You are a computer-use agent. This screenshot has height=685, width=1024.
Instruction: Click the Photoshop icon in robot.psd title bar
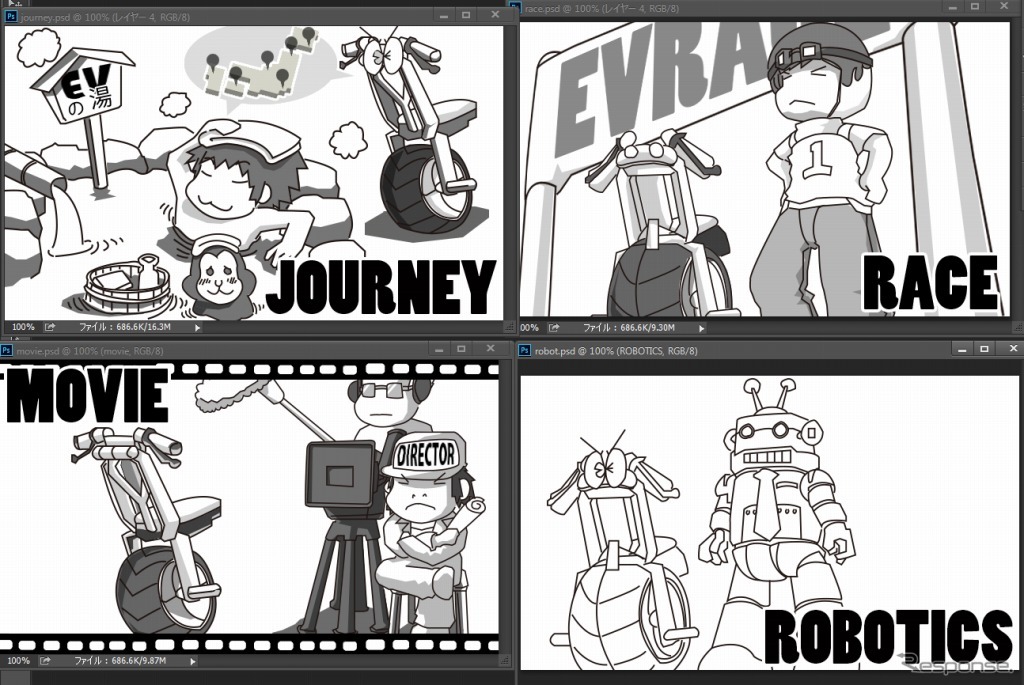click(526, 351)
